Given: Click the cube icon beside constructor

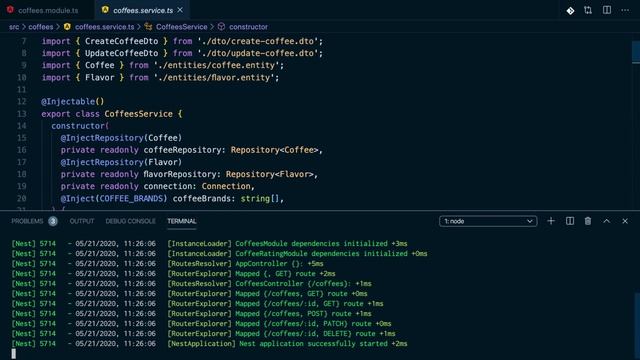Looking at the screenshot, I should click(221, 27).
